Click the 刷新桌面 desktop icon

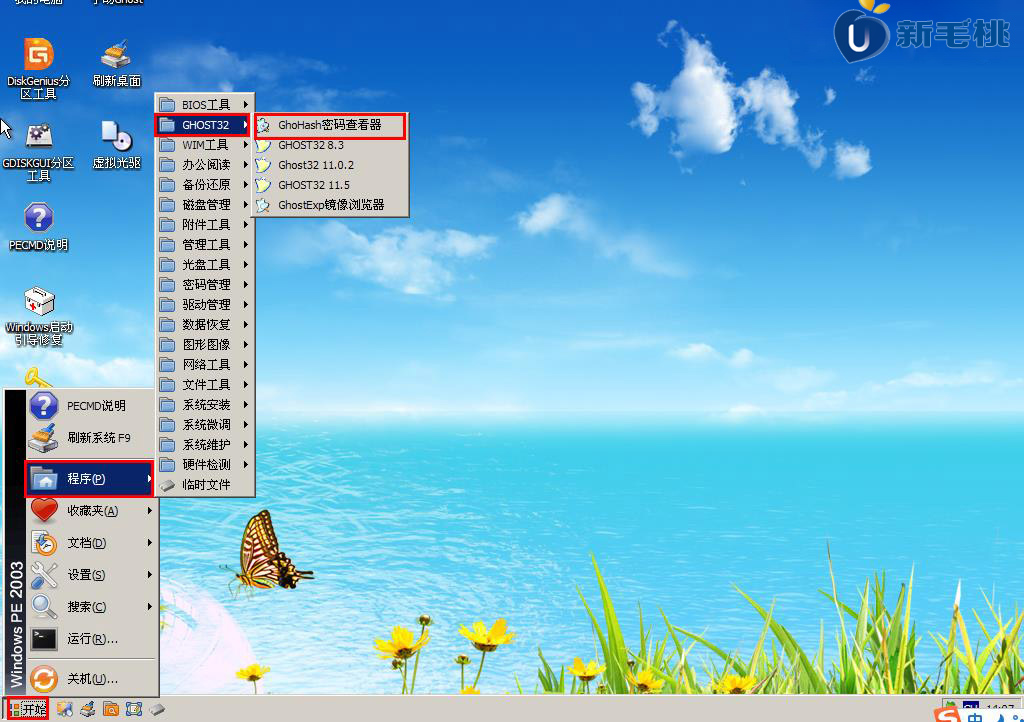[116, 64]
